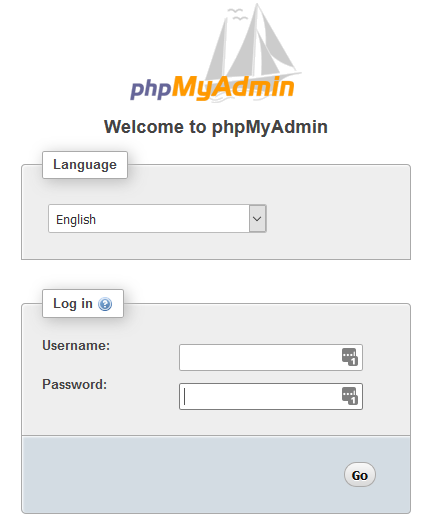
Task: Focus the Password input field
Action: (x=271, y=396)
